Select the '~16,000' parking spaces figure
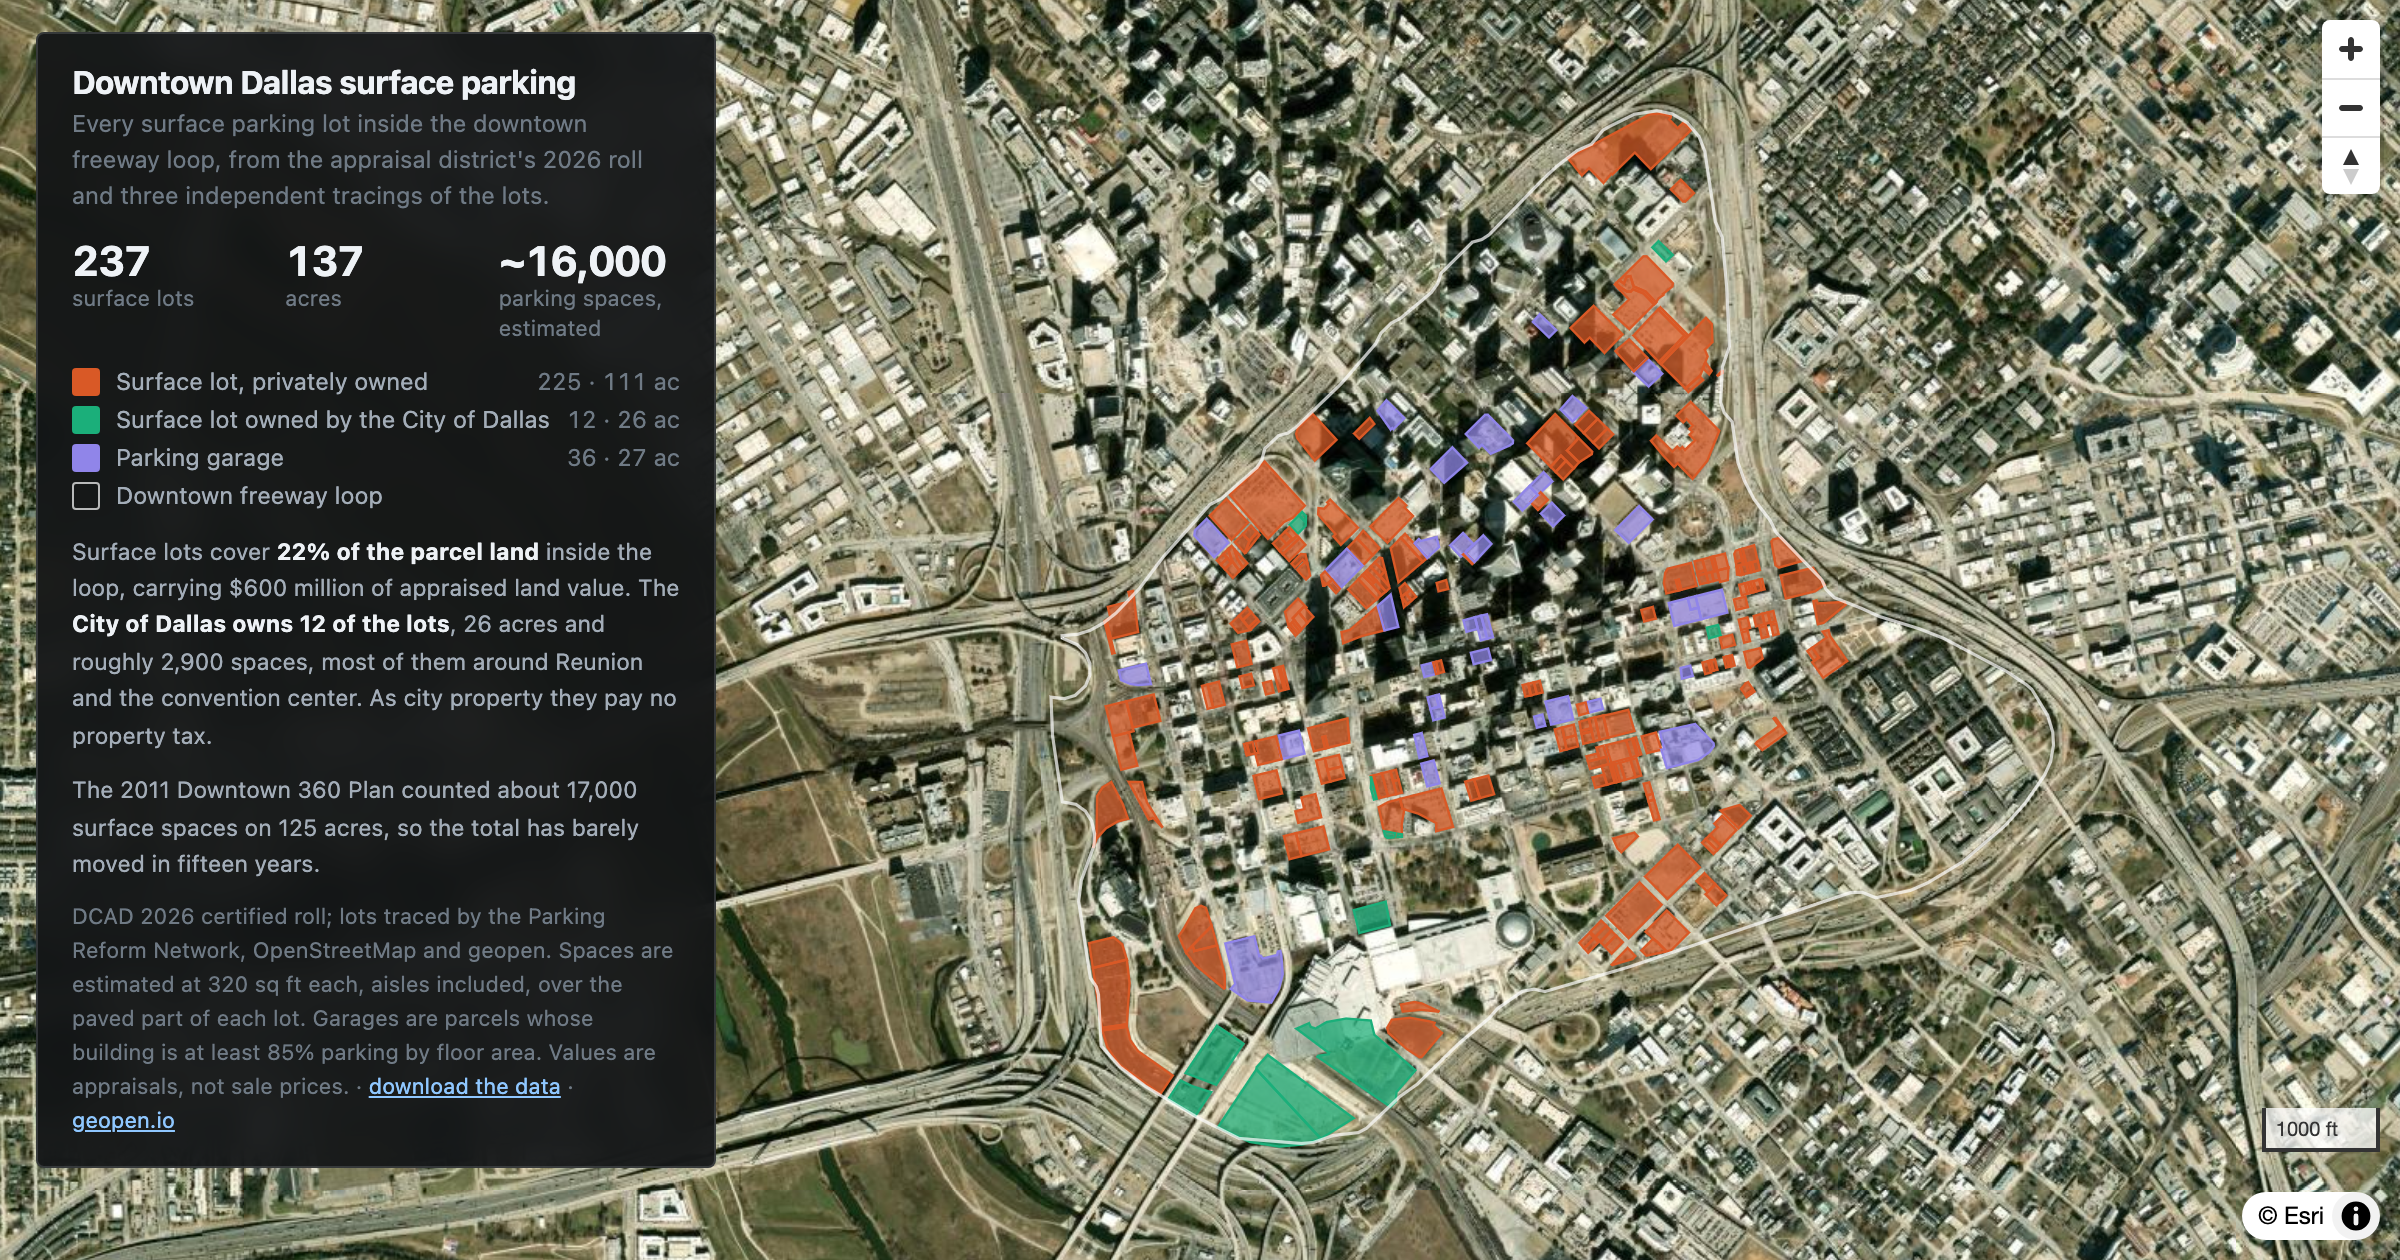2400x1260 pixels. tap(582, 262)
